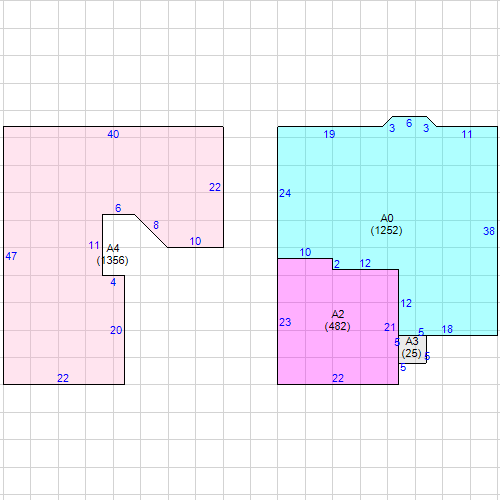Select the A3 (25) area label
Image resolution: width=500 pixels, height=500 pixels.
click(x=412, y=347)
